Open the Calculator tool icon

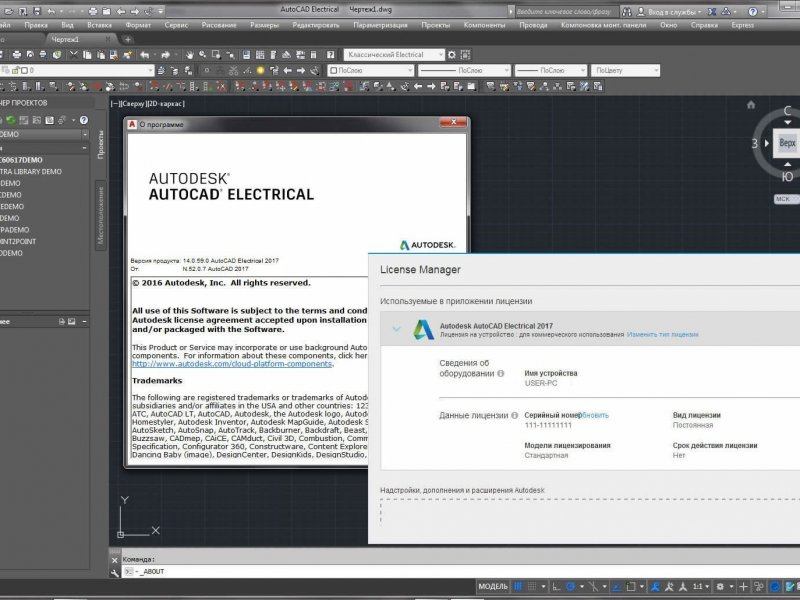click(314, 55)
